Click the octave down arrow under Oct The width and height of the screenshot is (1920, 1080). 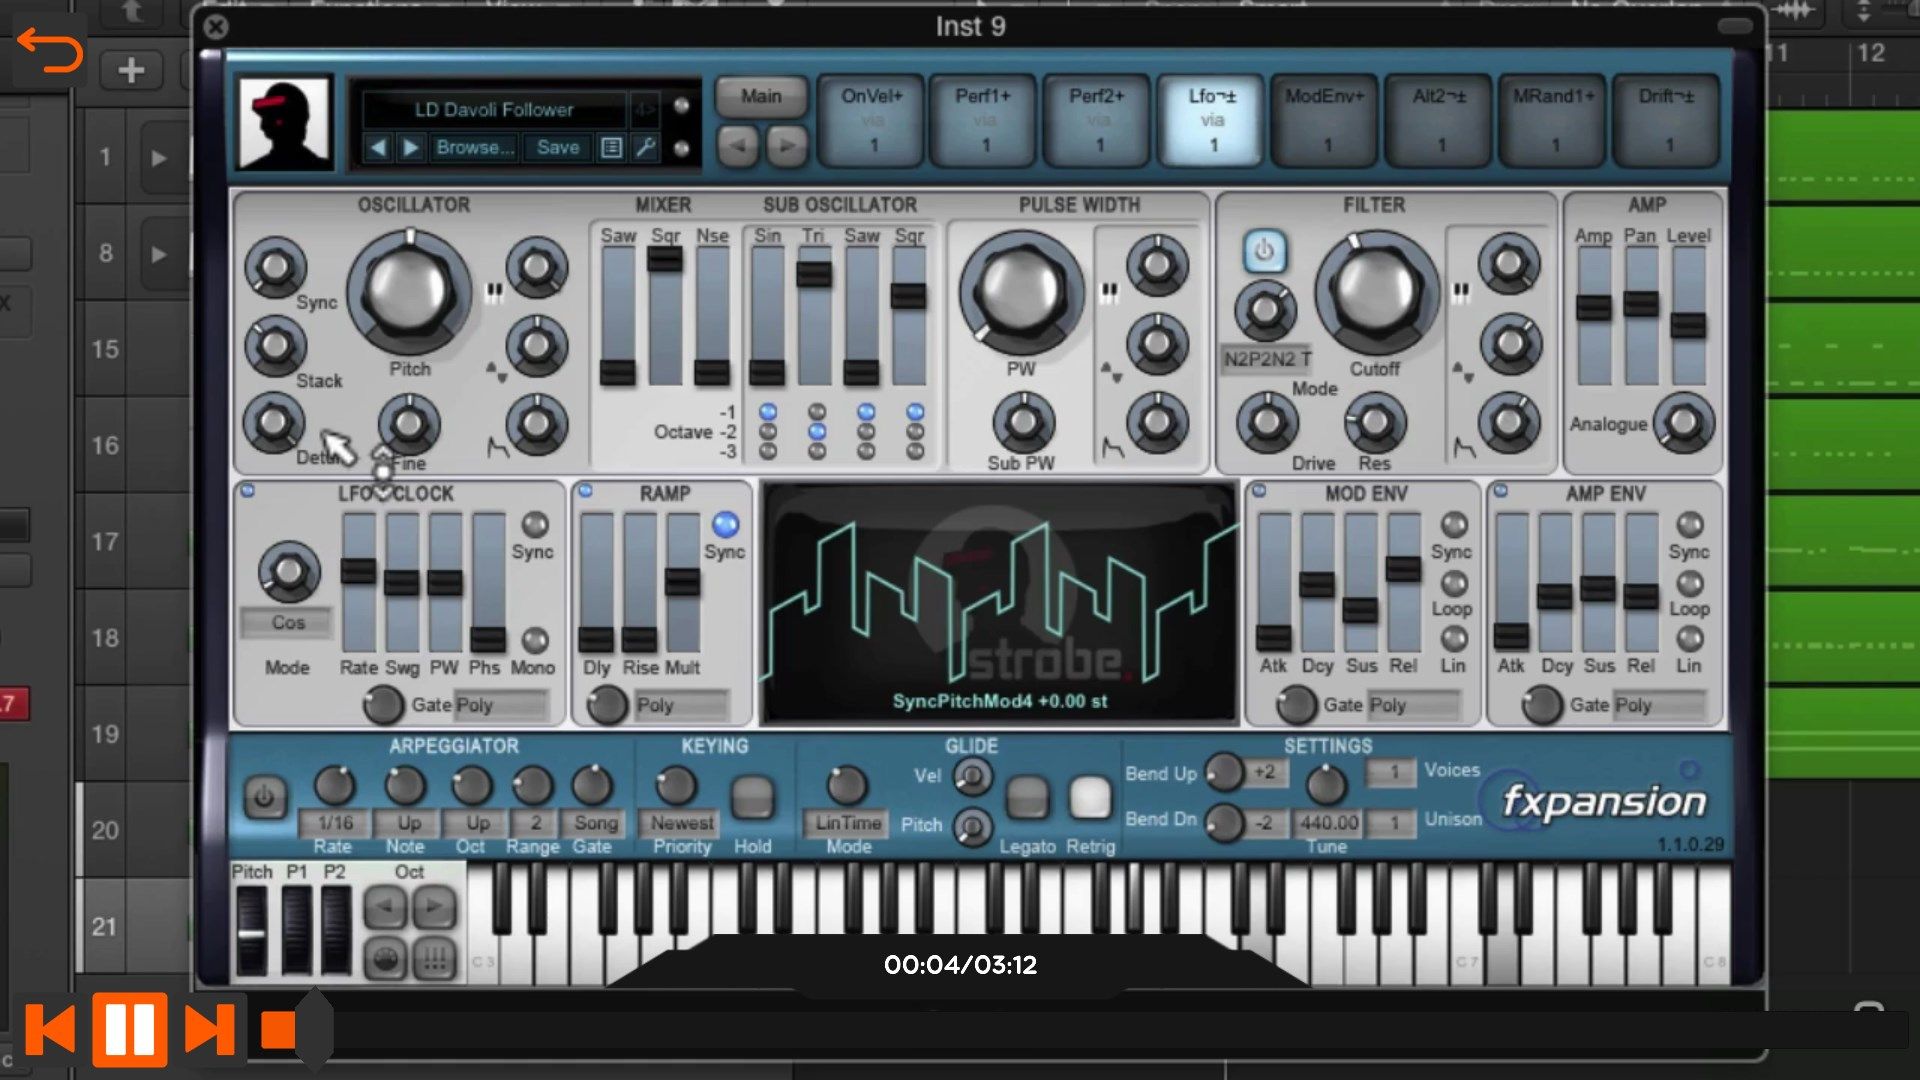(385, 907)
